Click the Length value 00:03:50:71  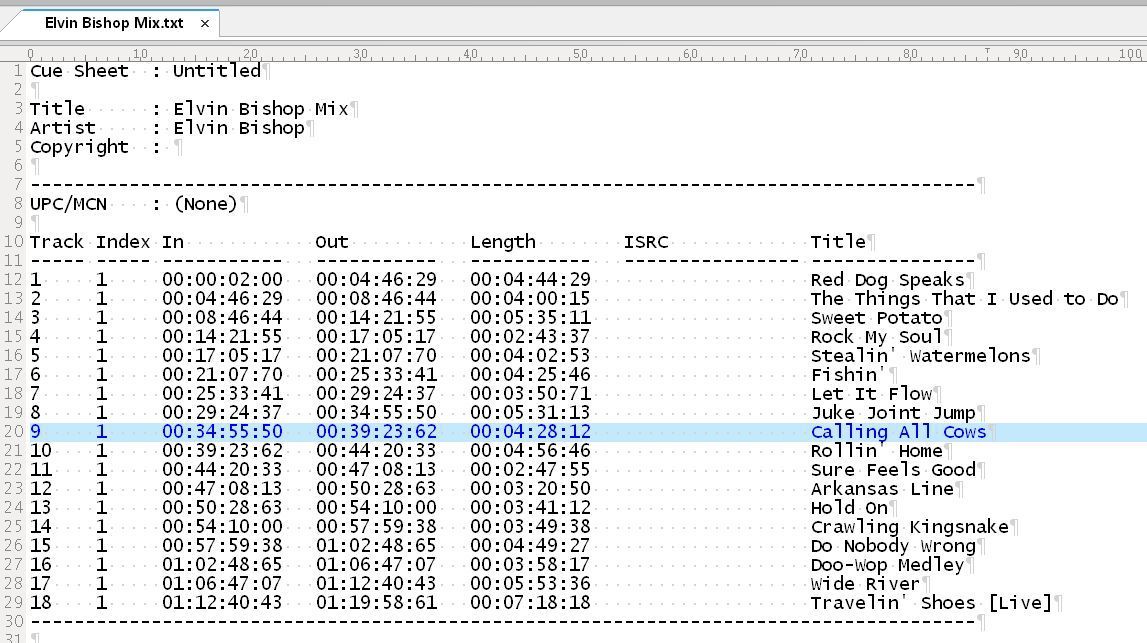530,394
